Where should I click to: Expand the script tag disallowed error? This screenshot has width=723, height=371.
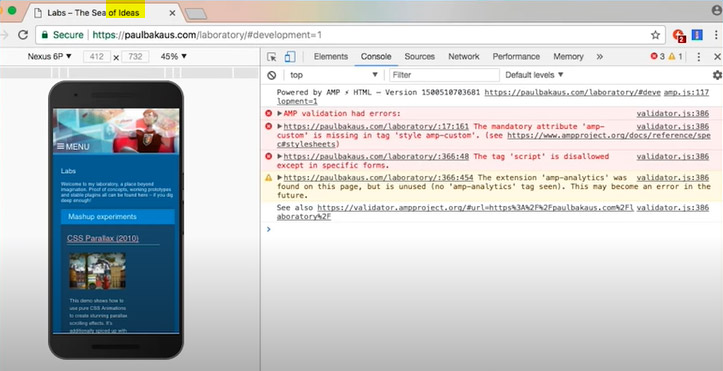coord(280,157)
